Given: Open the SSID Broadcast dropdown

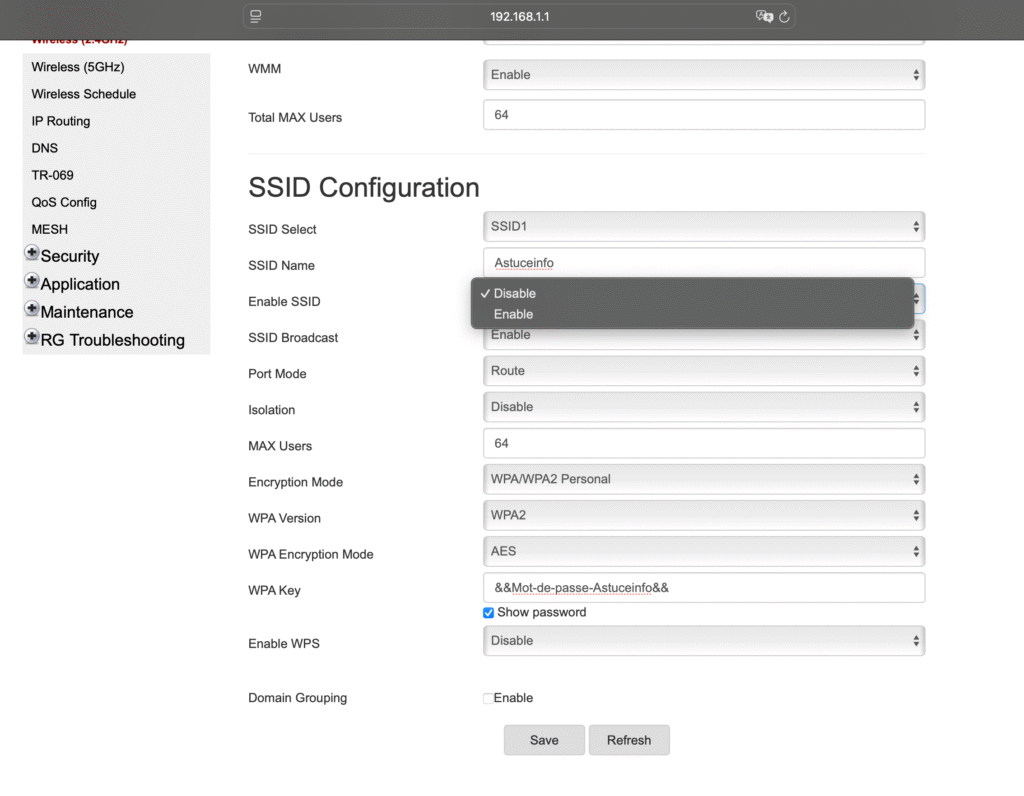Looking at the screenshot, I should coord(704,338).
